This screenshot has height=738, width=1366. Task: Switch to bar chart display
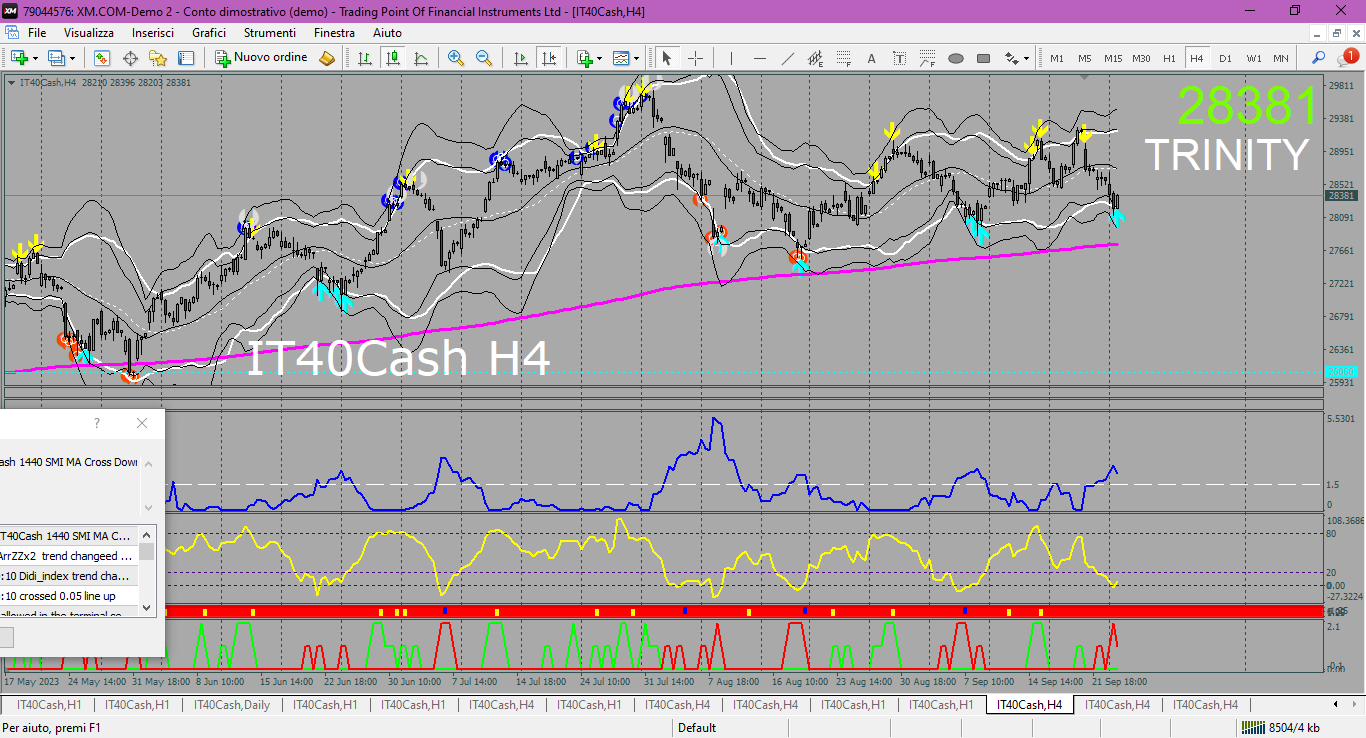365,58
